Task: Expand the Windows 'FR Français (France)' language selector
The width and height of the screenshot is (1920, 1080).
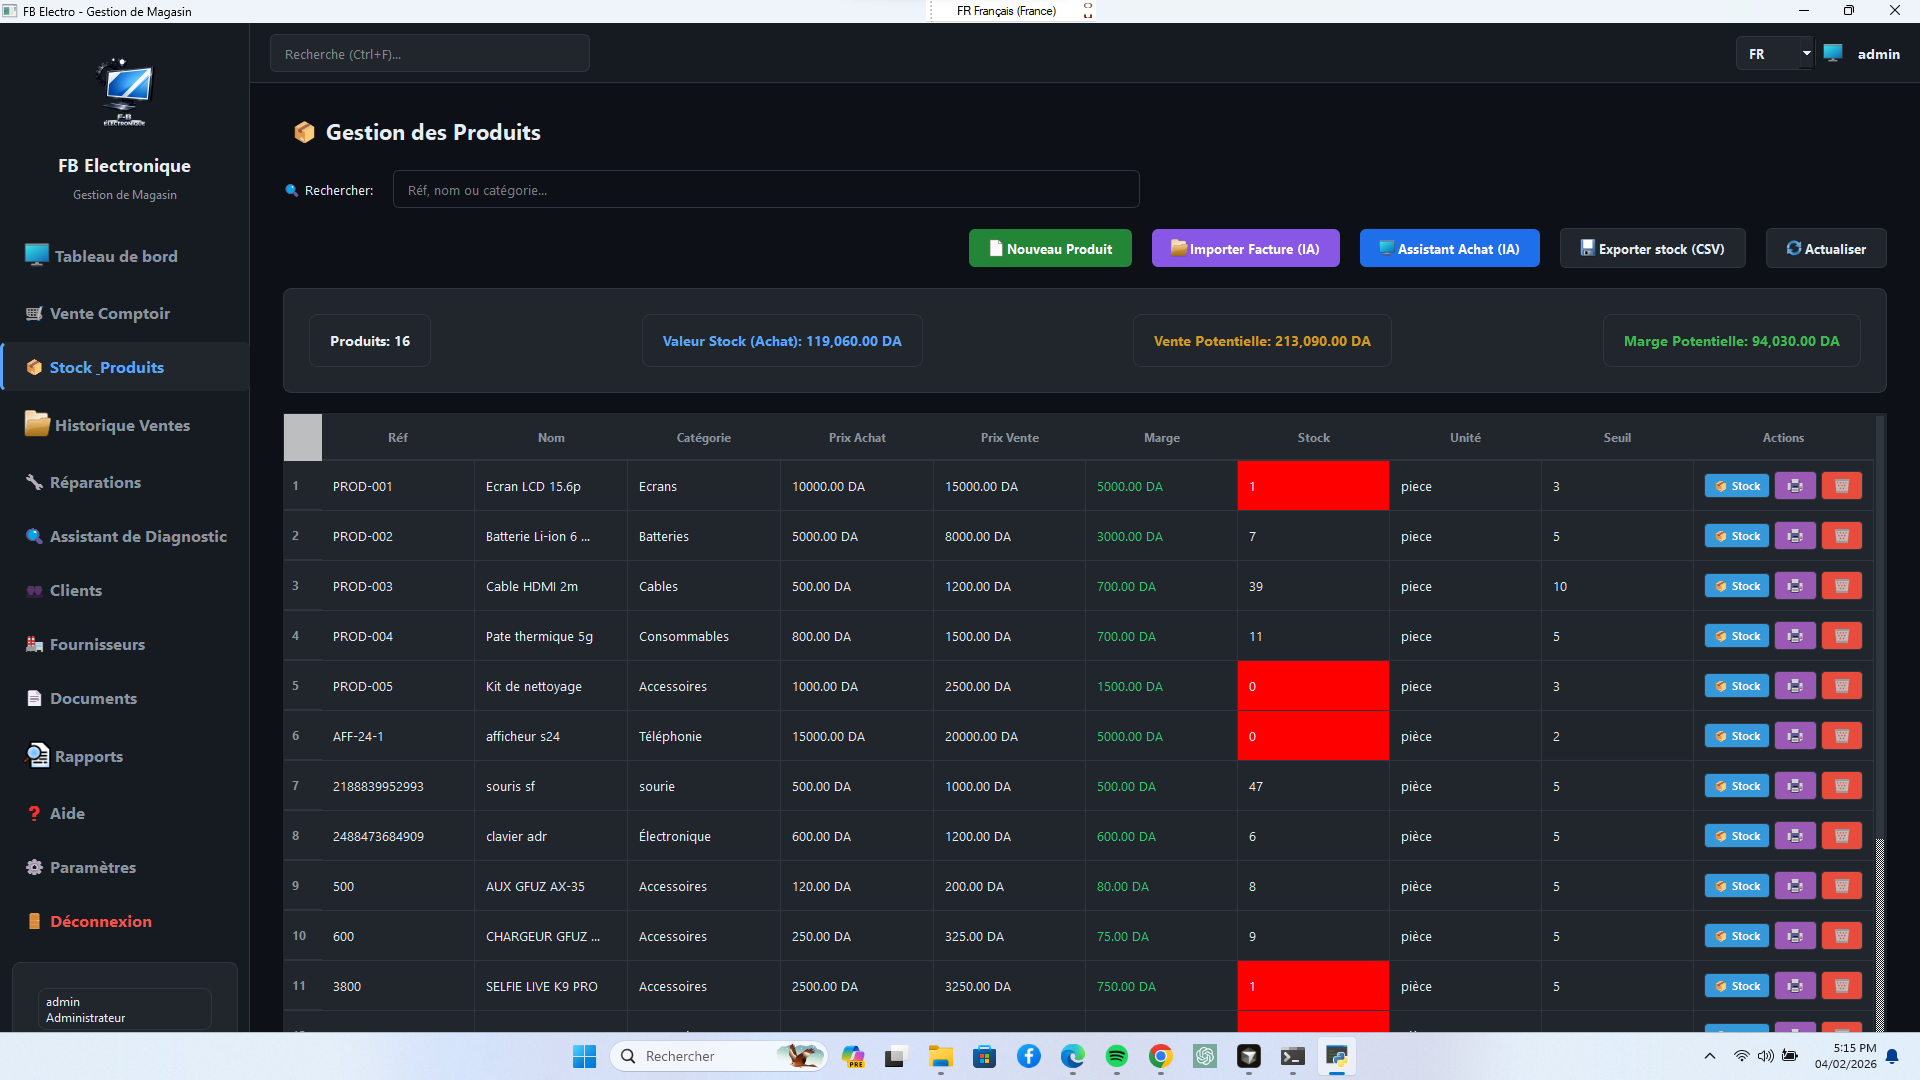Action: click(x=1089, y=10)
